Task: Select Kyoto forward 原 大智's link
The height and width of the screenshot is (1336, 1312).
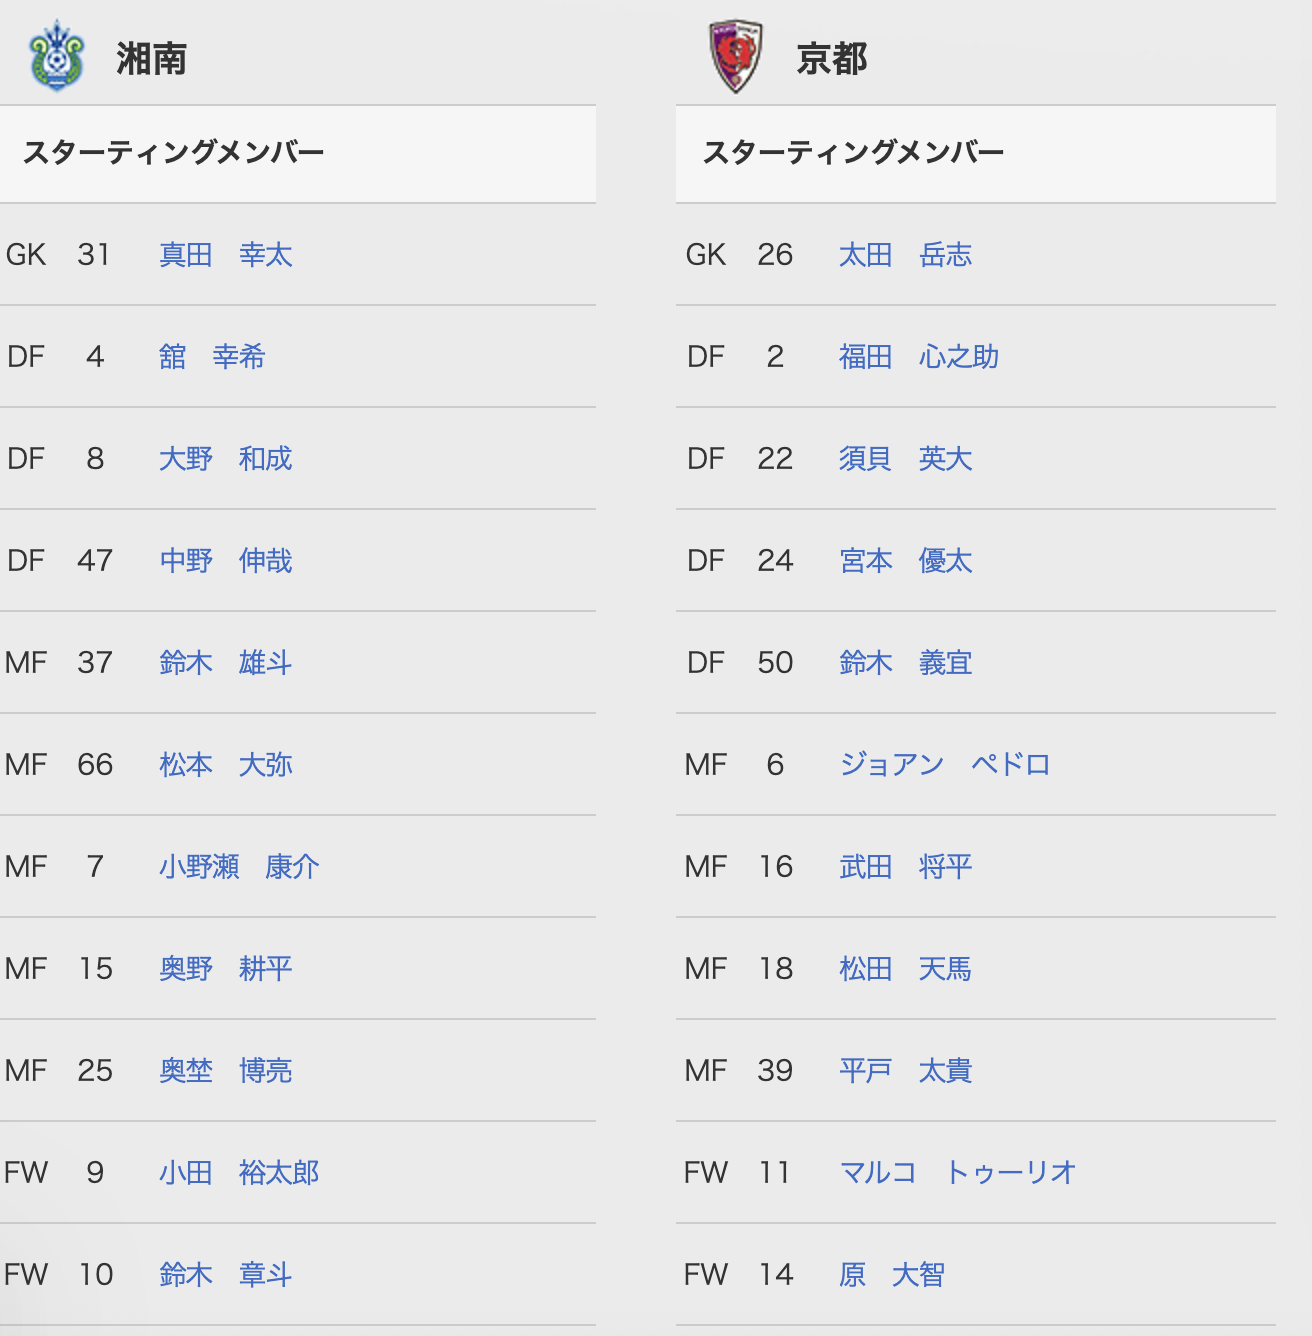Action: point(891,1275)
